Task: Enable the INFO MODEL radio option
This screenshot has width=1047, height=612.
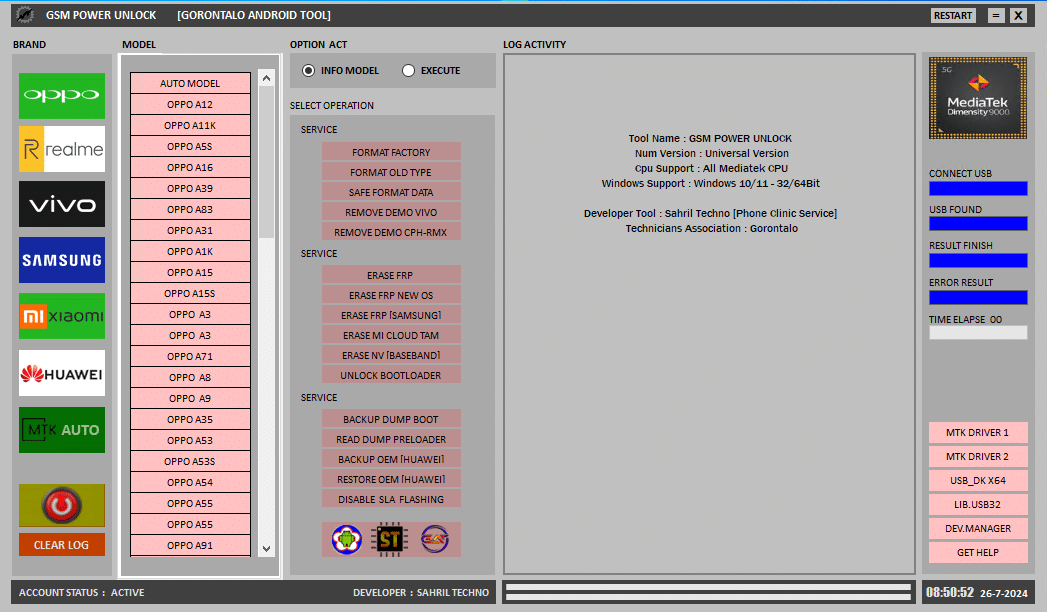Action: pyautogui.click(x=340, y=71)
